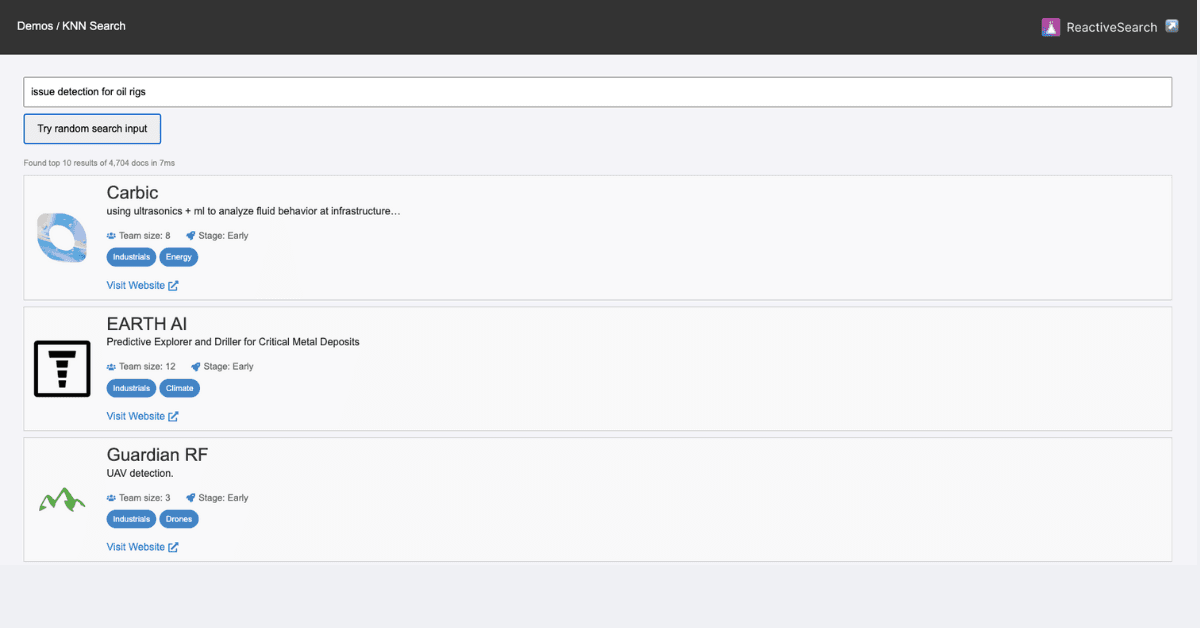
Task: Select the Drones tag on Guardian RF
Action: (x=179, y=519)
